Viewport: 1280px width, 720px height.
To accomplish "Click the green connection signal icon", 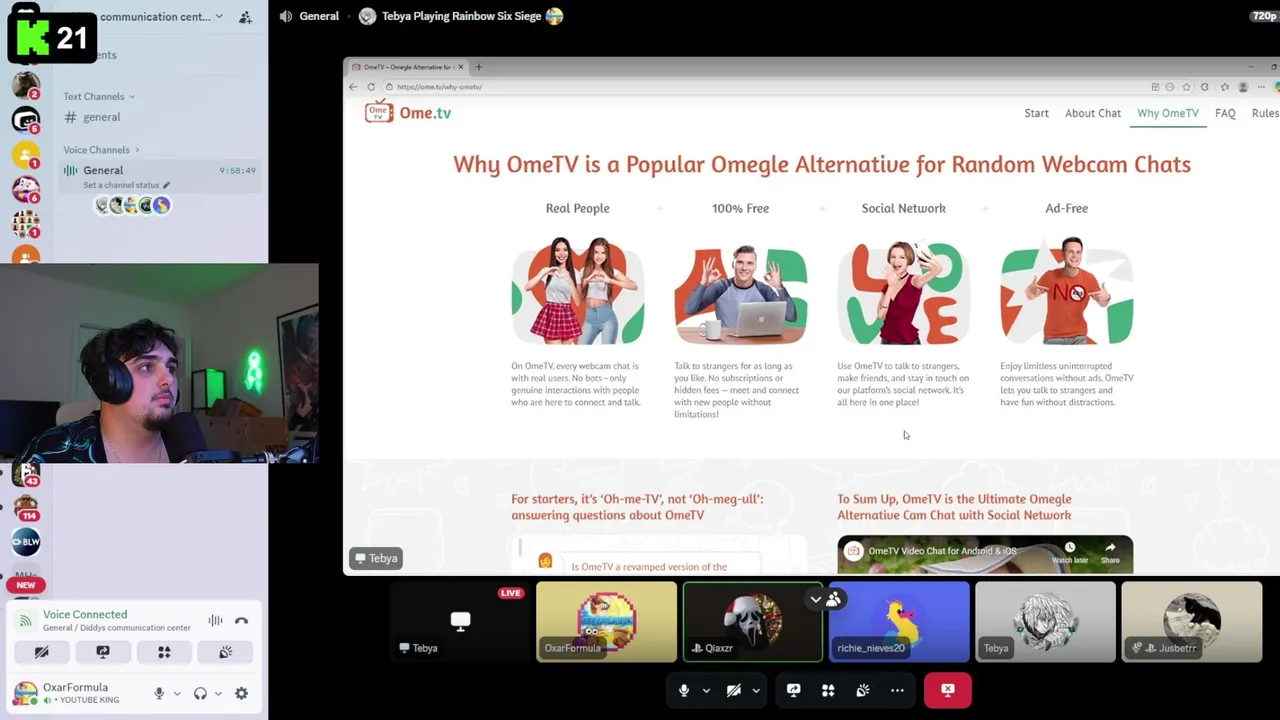I will [x=26, y=621].
